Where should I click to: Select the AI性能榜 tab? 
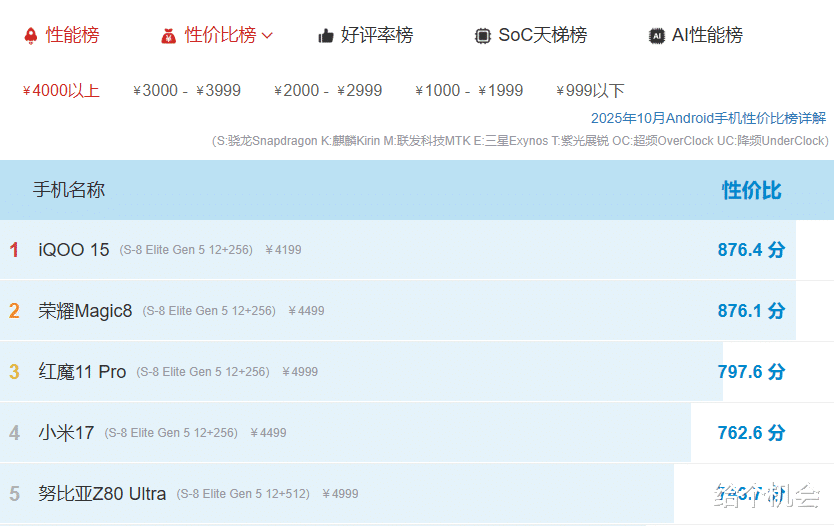click(x=707, y=35)
